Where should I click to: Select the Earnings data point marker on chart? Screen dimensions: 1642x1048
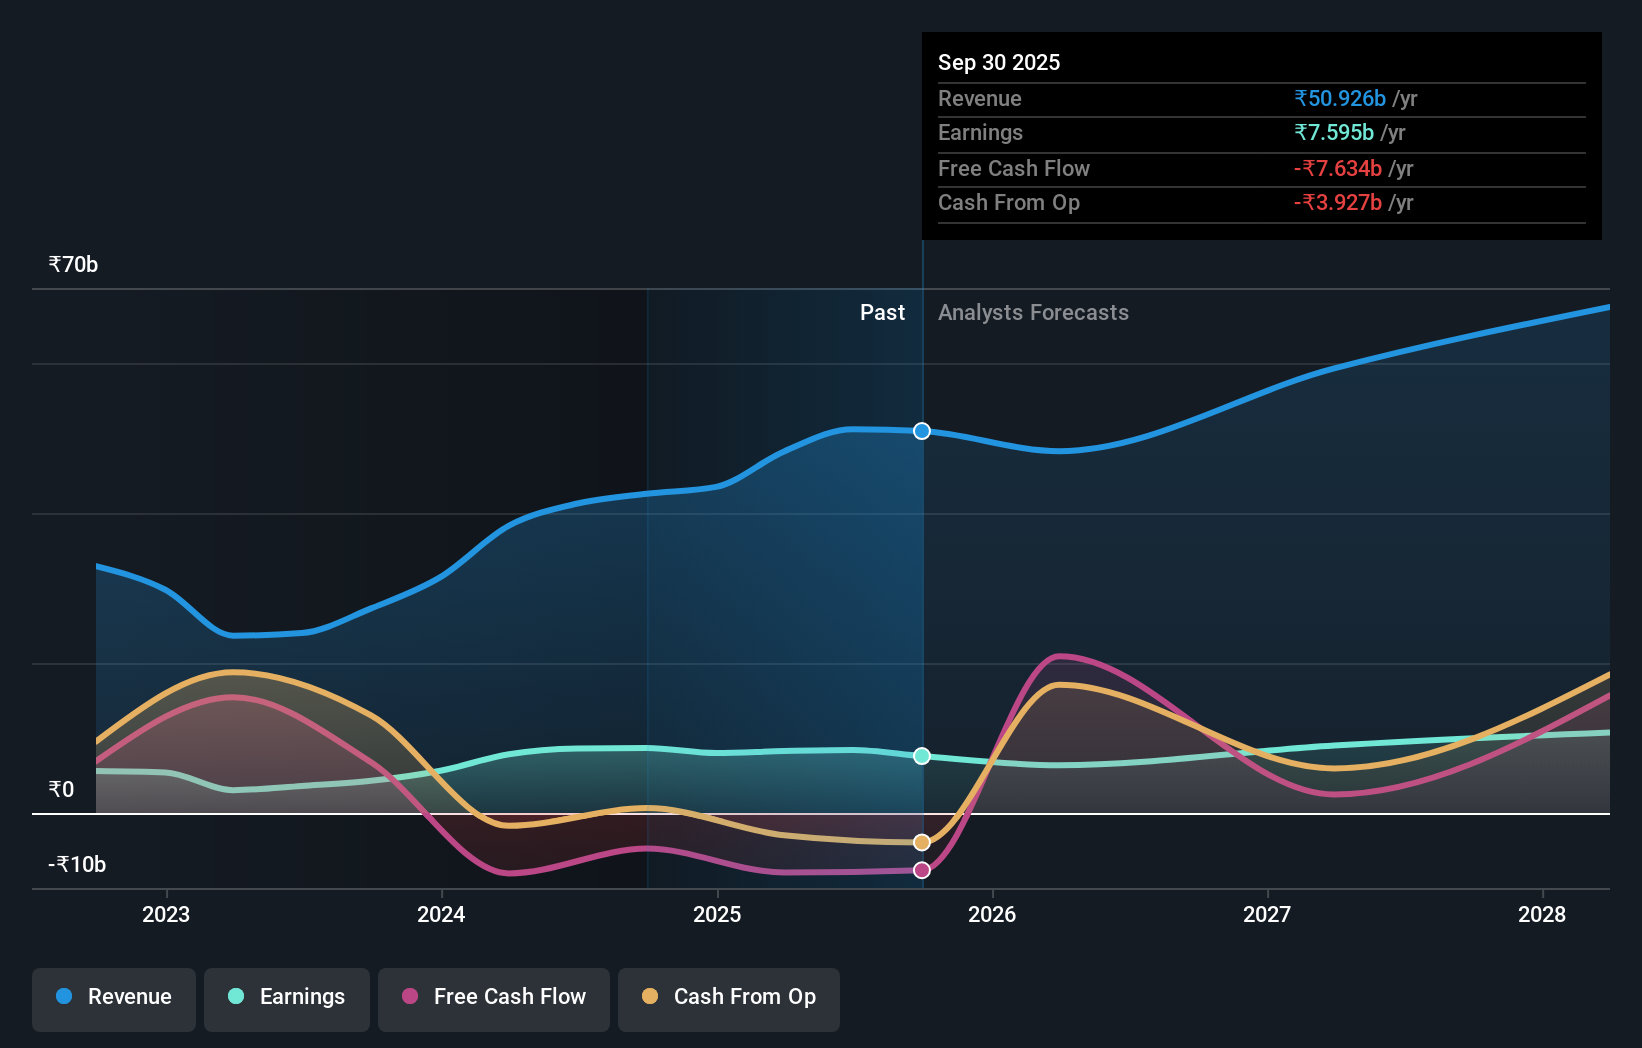921,756
